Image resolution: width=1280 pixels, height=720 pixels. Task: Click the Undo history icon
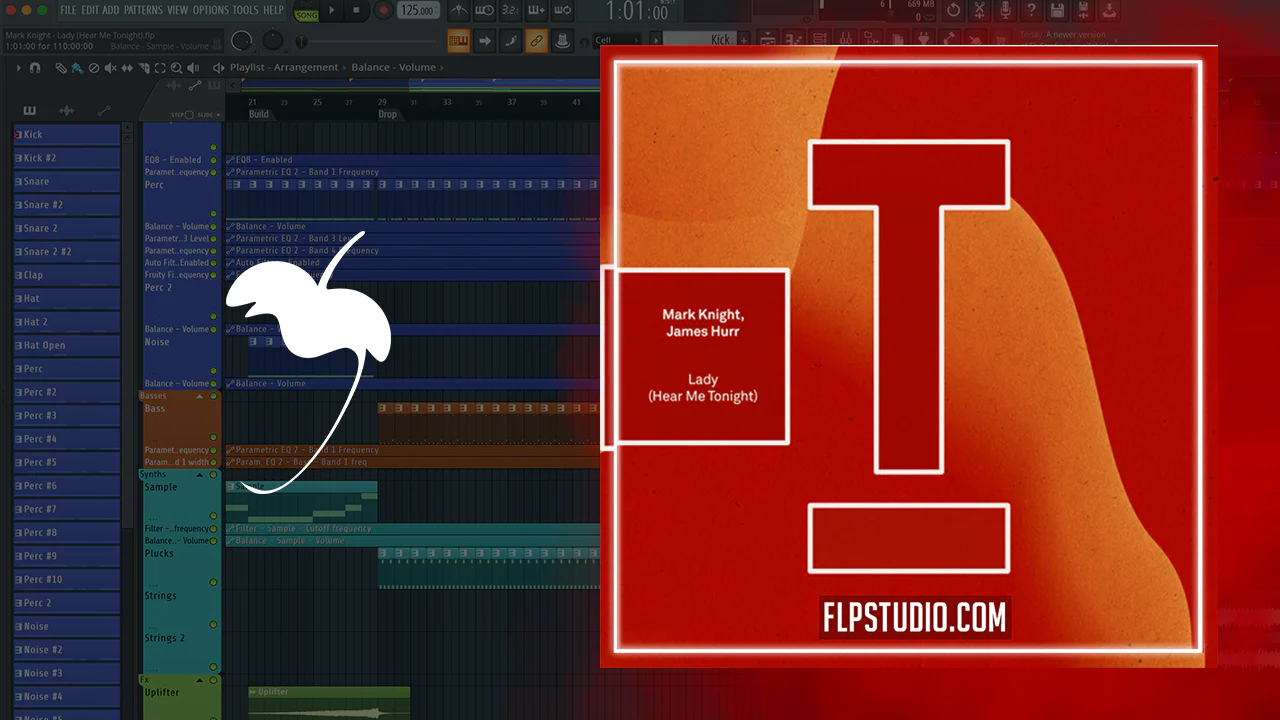click(x=953, y=11)
